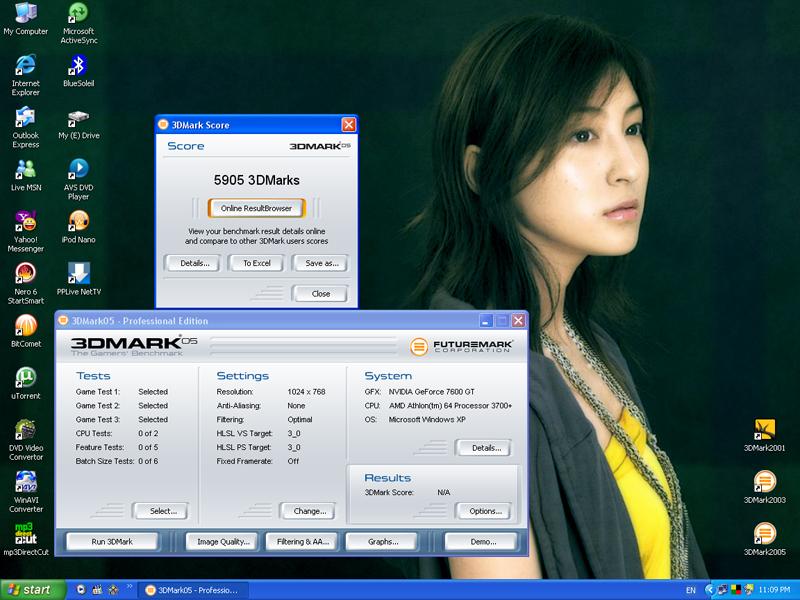Click the Game Test 1 label
Screen dimensions: 800x600
pyautogui.click(x=97, y=392)
